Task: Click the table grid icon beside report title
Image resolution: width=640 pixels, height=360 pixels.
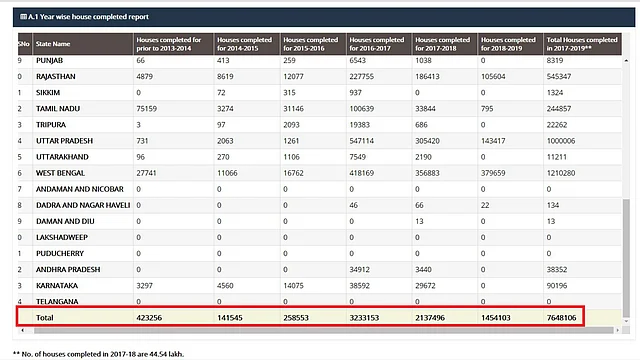Action: pyautogui.click(x=23, y=17)
